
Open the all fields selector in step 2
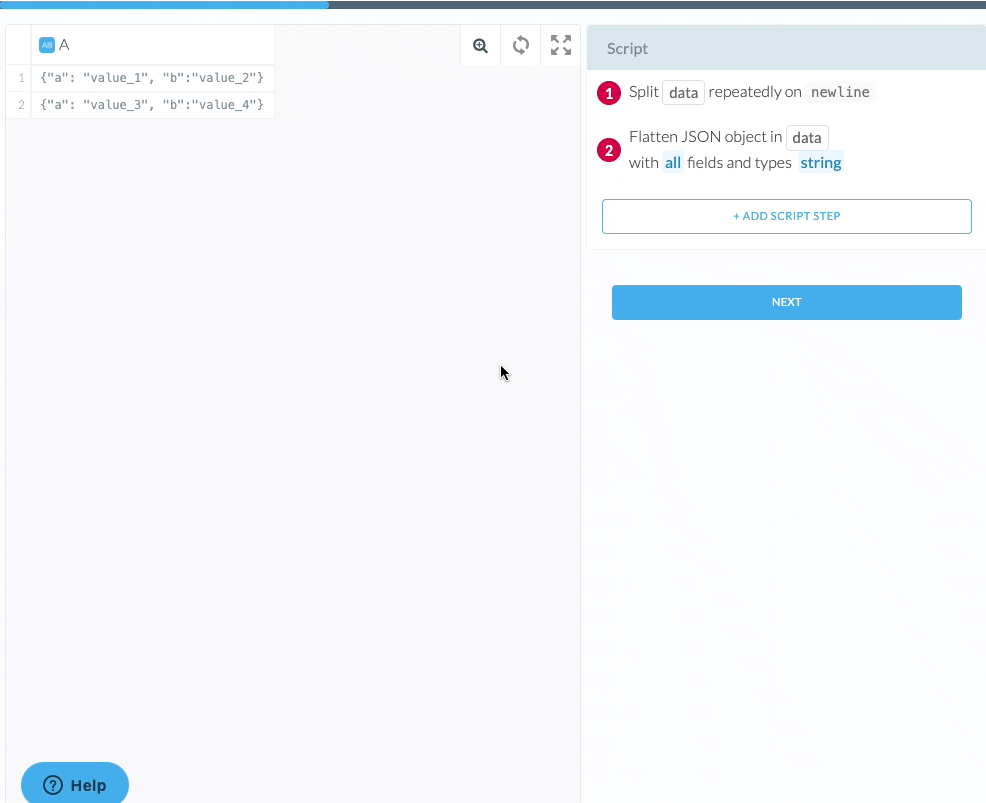672,162
